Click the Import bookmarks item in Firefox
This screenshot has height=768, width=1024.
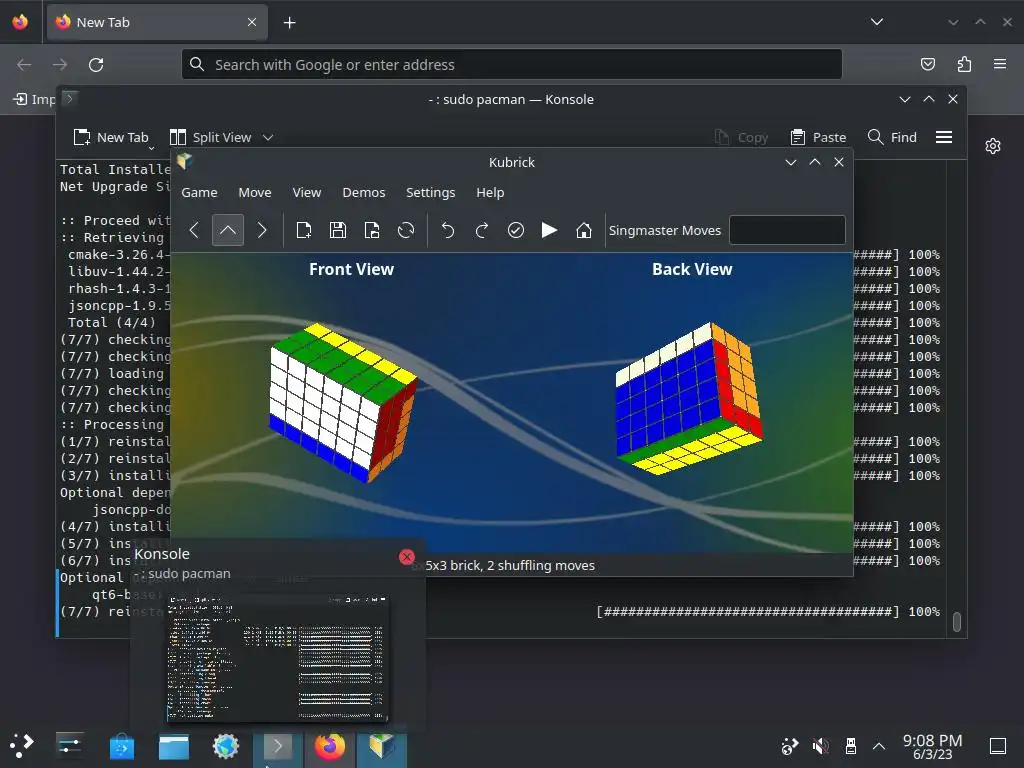click(34, 99)
